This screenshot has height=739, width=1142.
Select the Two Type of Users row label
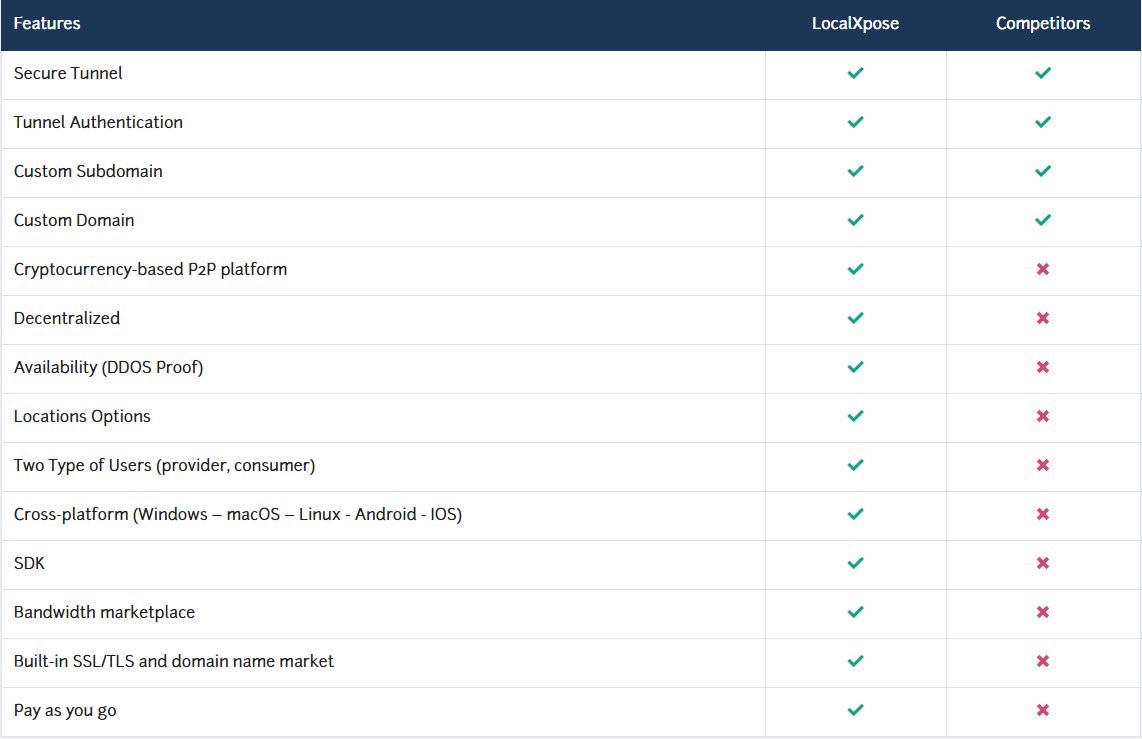164,465
